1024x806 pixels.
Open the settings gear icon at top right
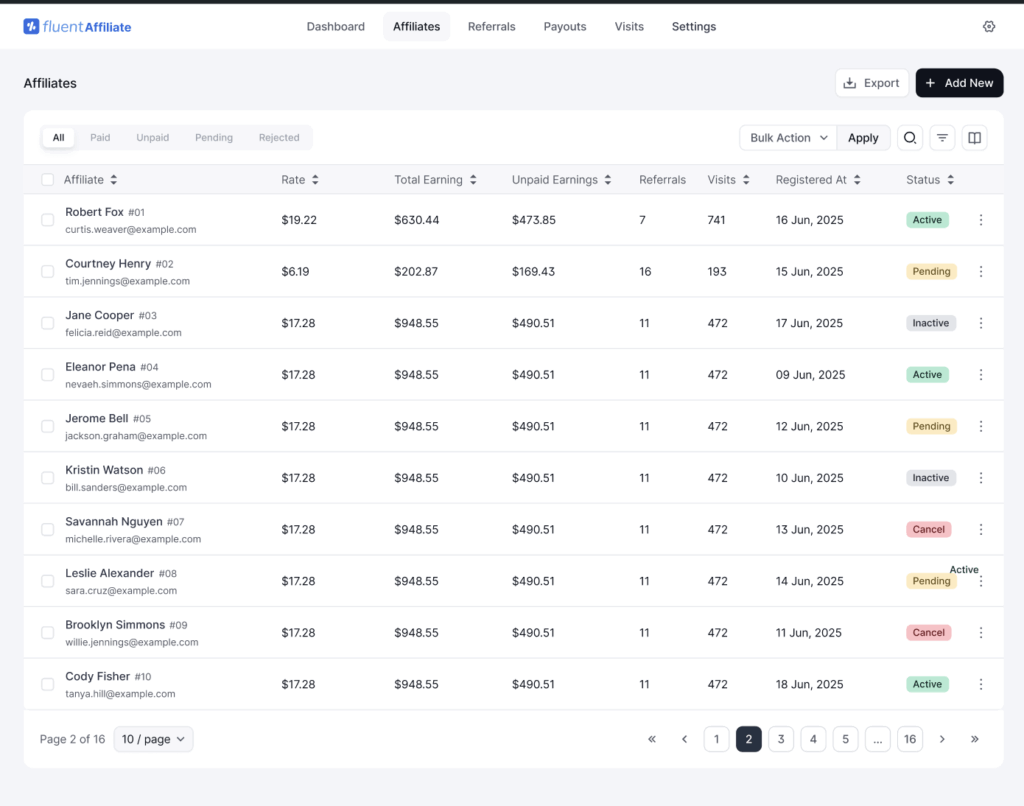[x=989, y=26]
